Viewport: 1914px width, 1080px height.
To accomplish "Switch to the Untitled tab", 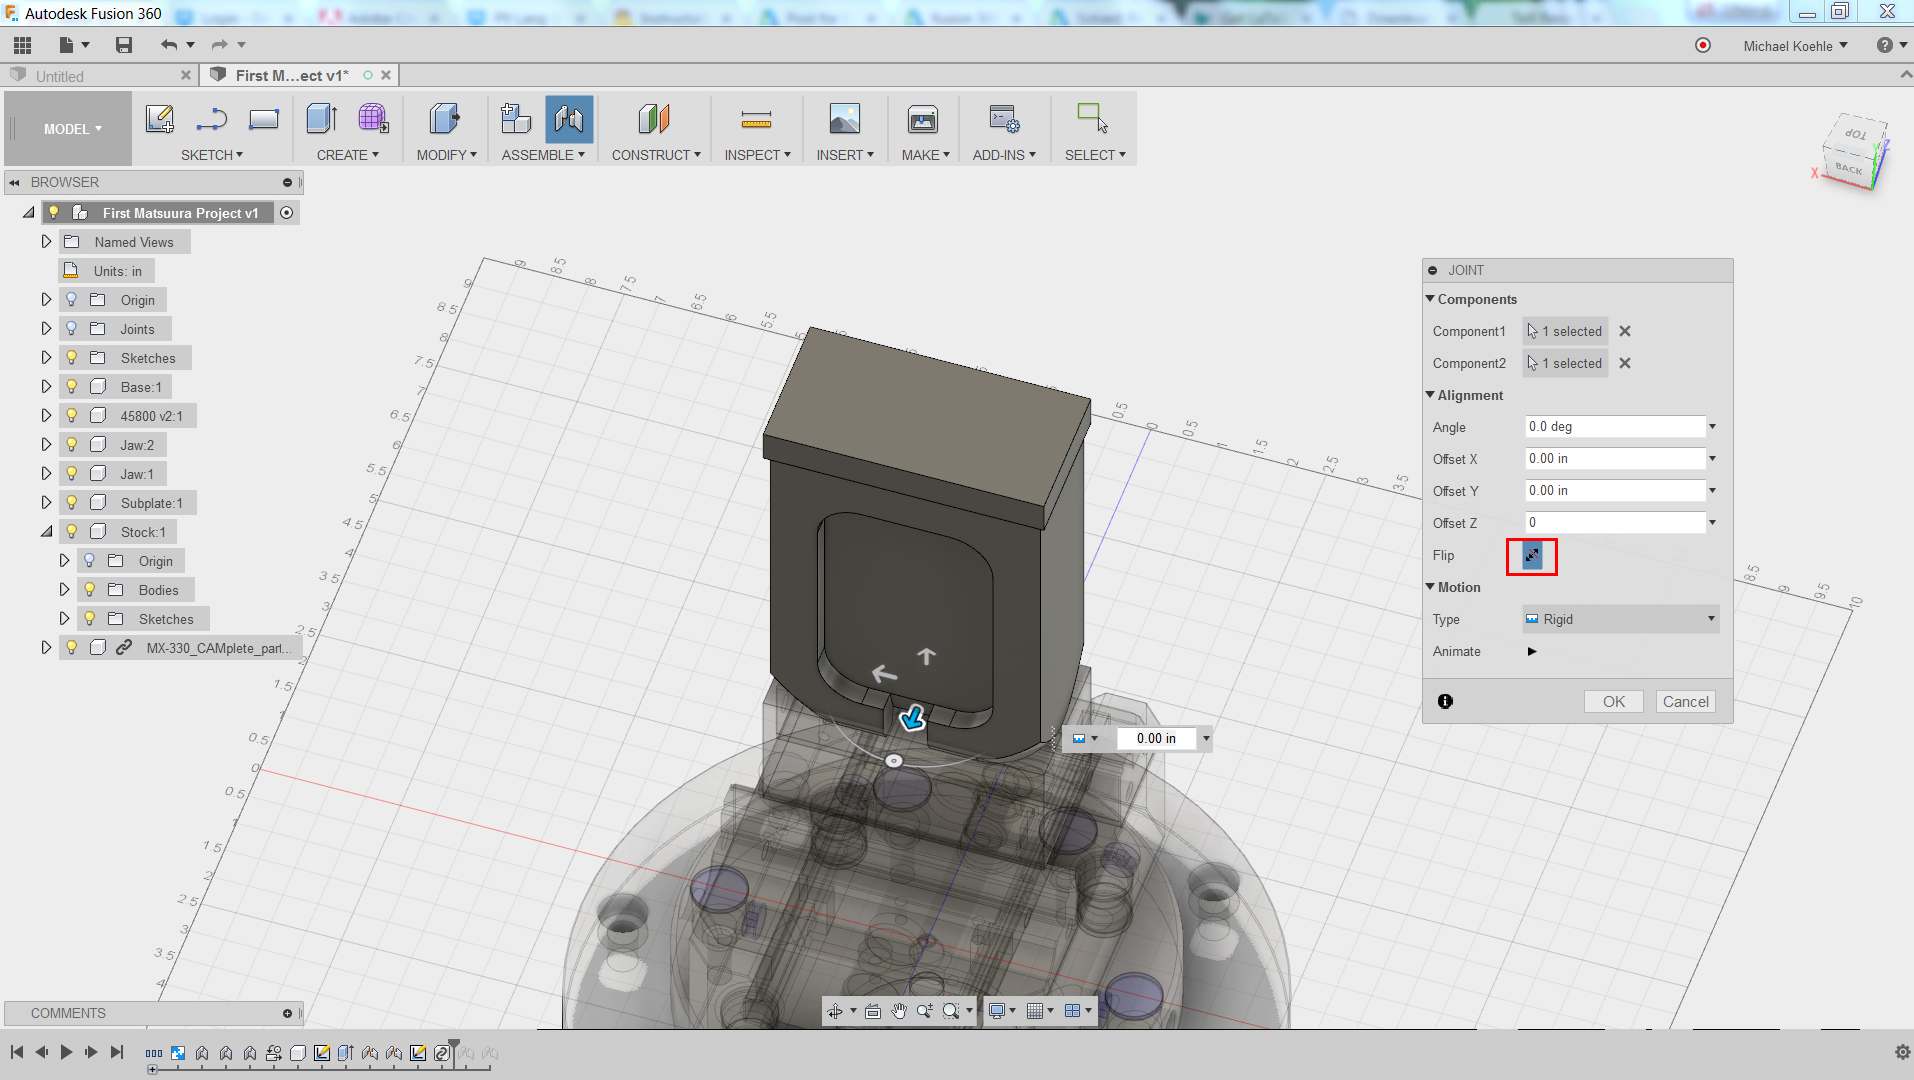I will click(60, 76).
